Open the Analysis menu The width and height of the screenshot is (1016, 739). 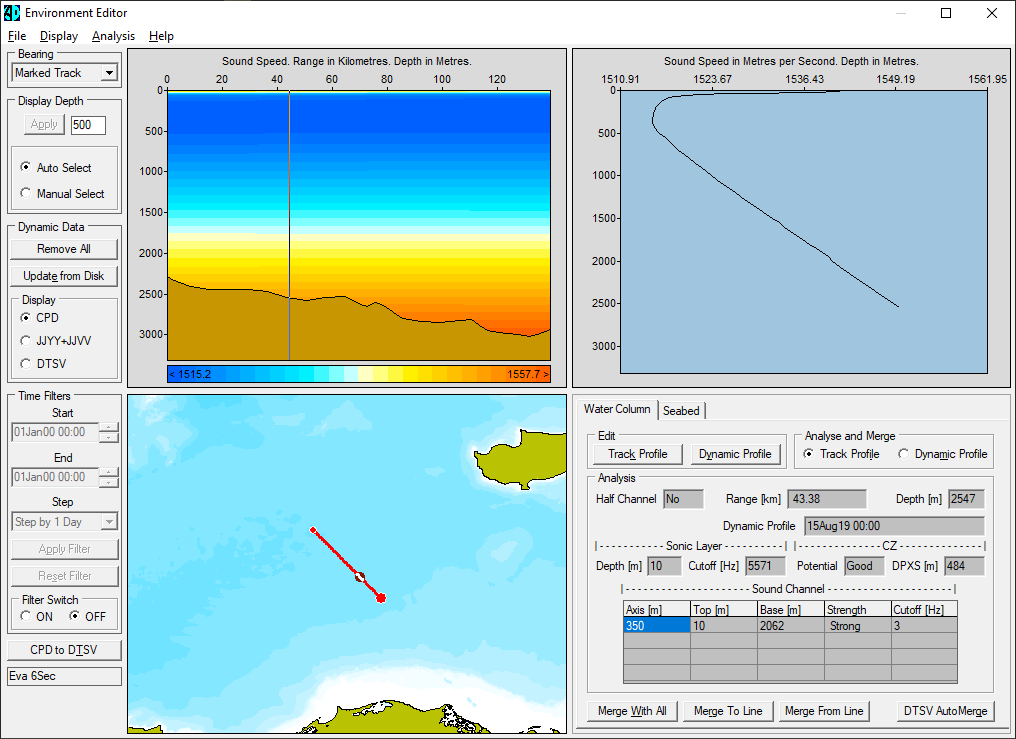click(x=113, y=36)
